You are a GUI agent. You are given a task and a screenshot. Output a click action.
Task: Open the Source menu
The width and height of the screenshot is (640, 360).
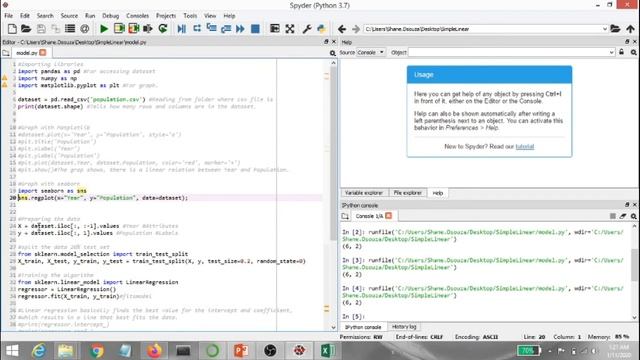click(x=69, y=16)
